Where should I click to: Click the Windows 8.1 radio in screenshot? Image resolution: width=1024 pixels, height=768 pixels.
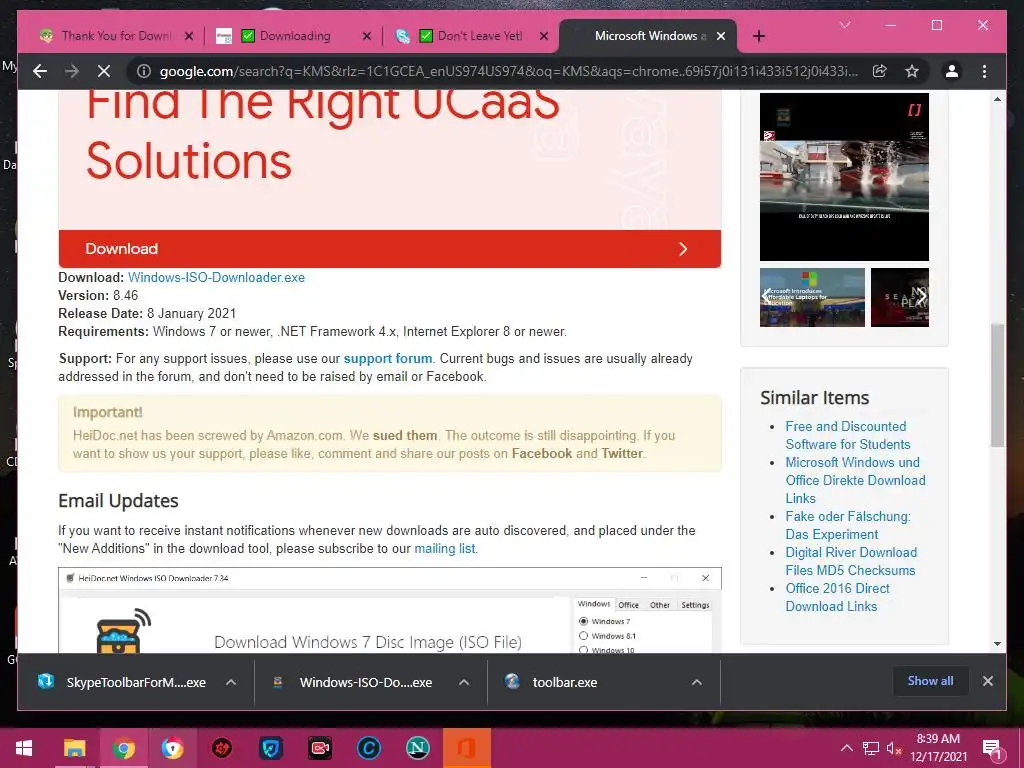(x=584, y=635)
